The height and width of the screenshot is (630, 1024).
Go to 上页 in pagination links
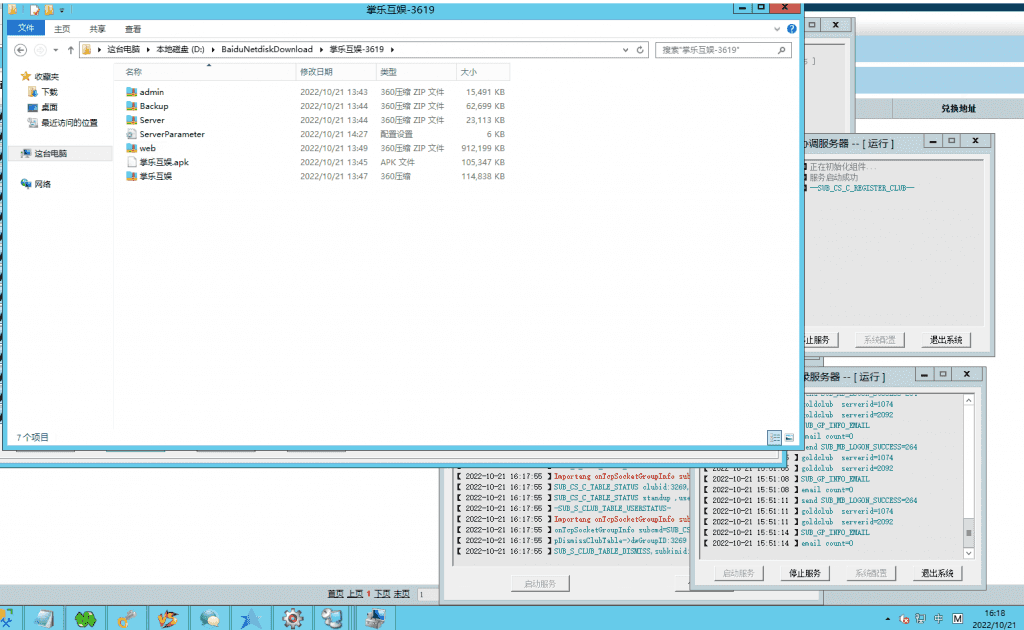(x=355, y=593)
